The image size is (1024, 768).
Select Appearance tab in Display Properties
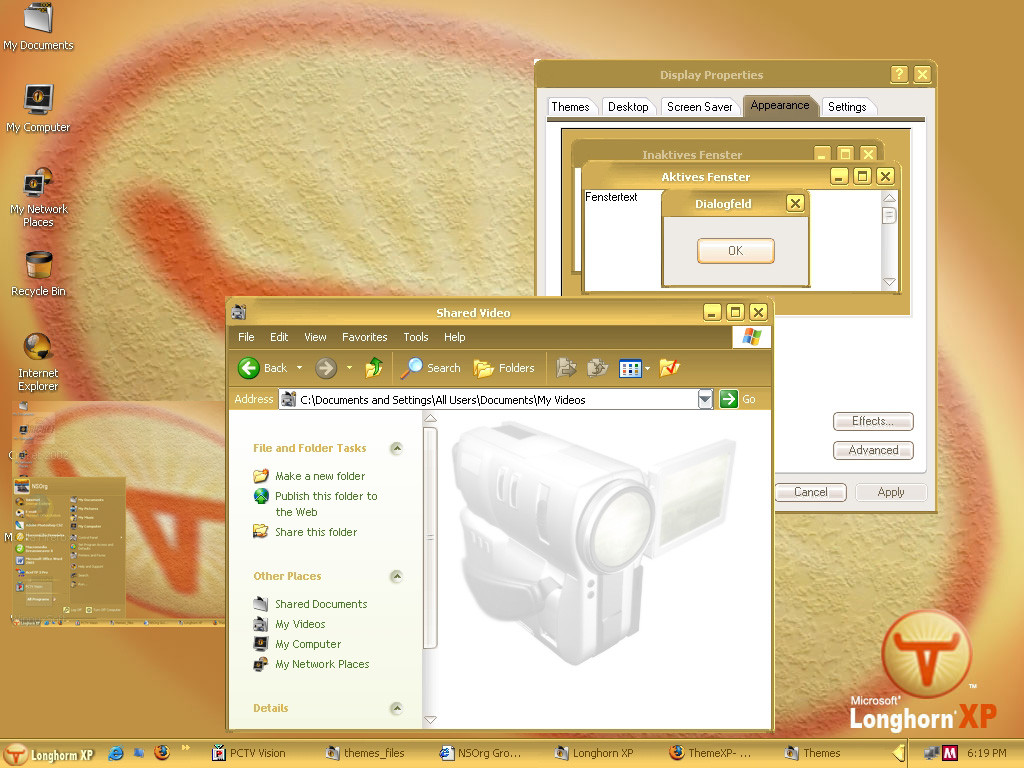[x=780, y=105]
